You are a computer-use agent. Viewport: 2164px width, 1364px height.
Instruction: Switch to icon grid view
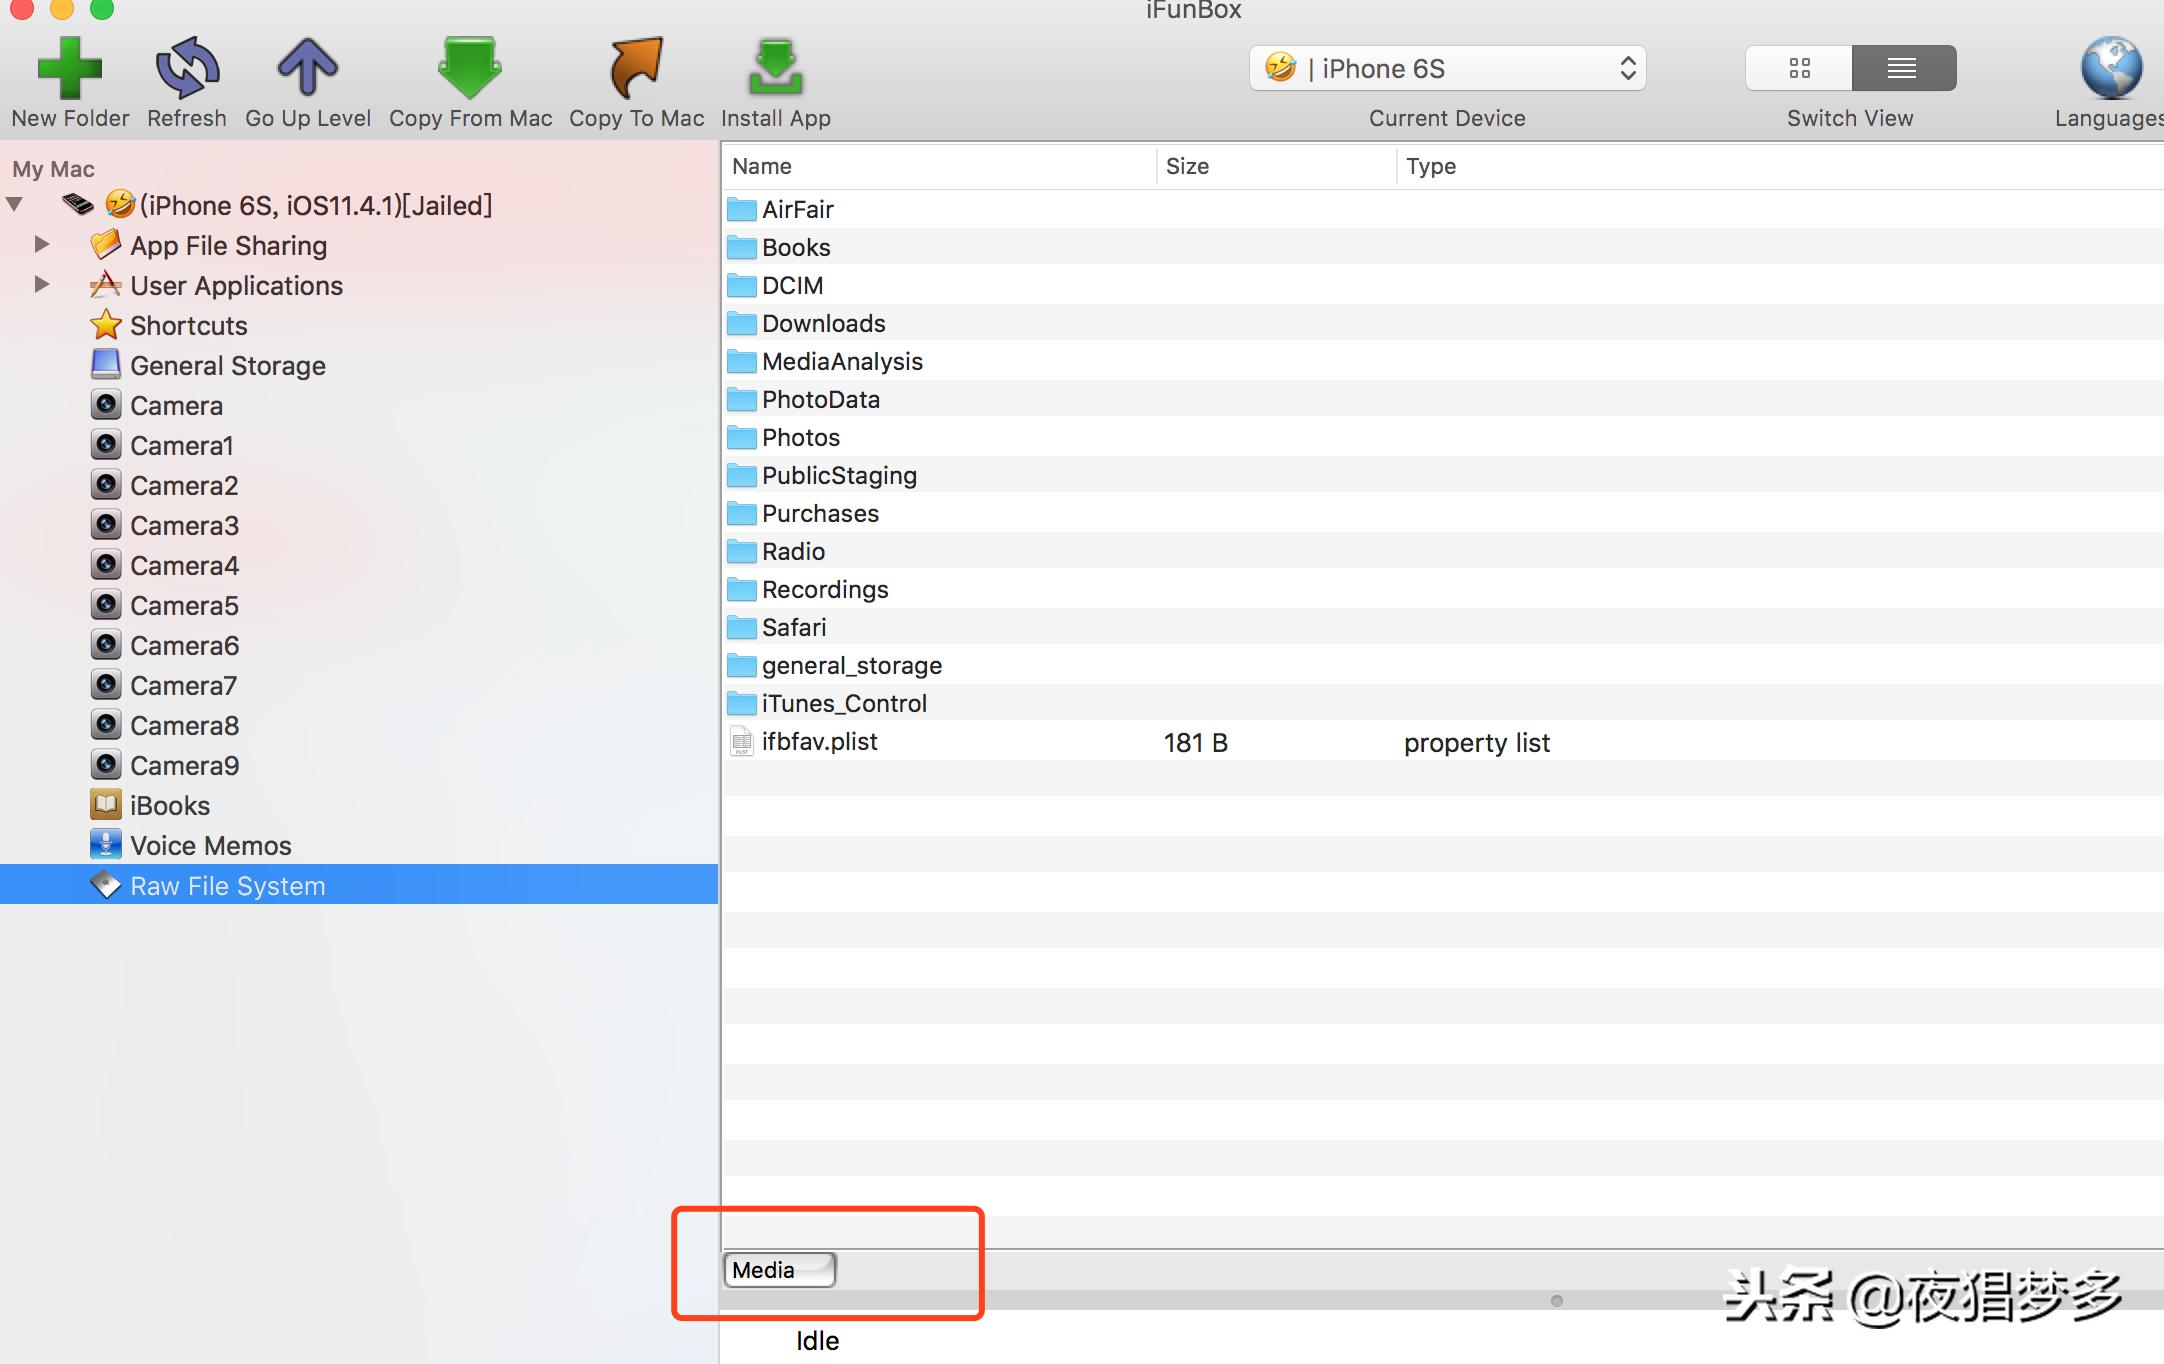pyautogui.click(x=1799, y=68)
